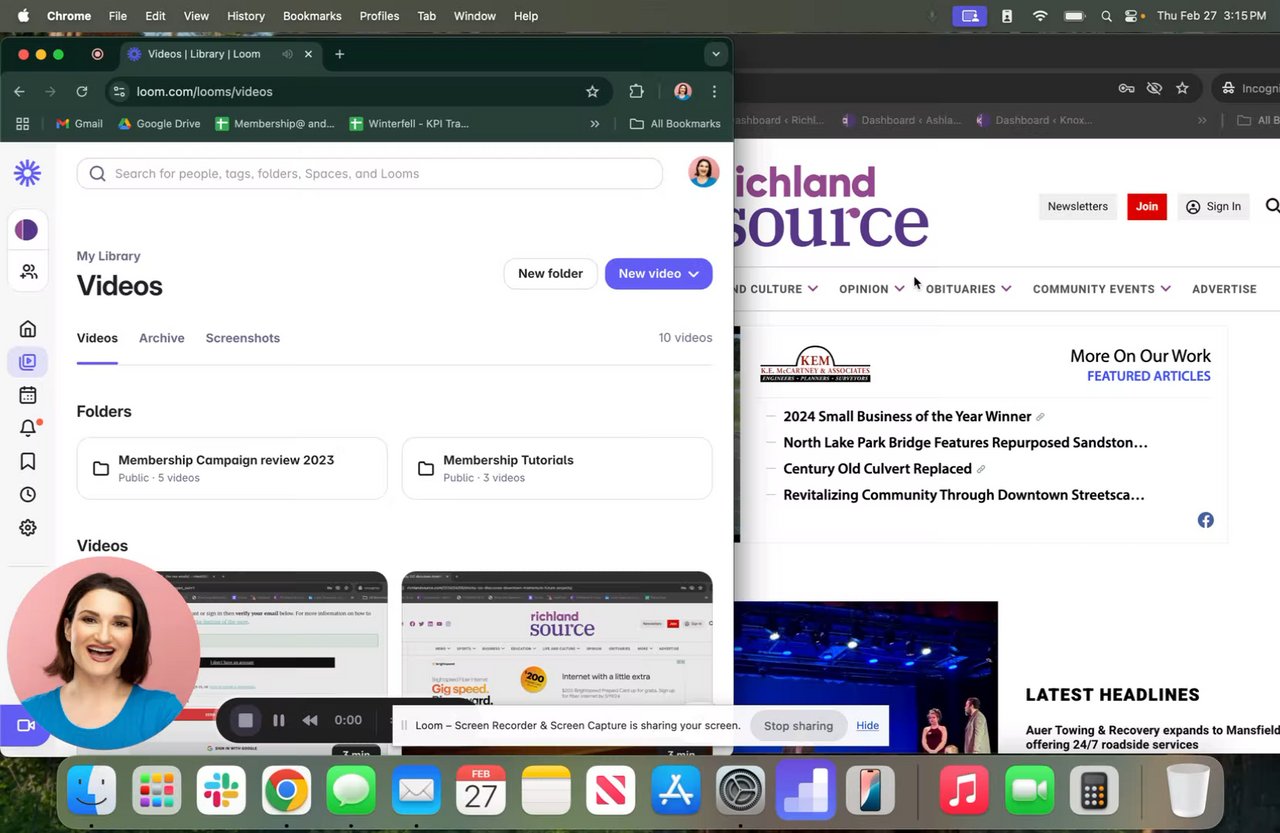
Task: Open History clock icon in Loom sidebar
Action: tap(28, 494)
